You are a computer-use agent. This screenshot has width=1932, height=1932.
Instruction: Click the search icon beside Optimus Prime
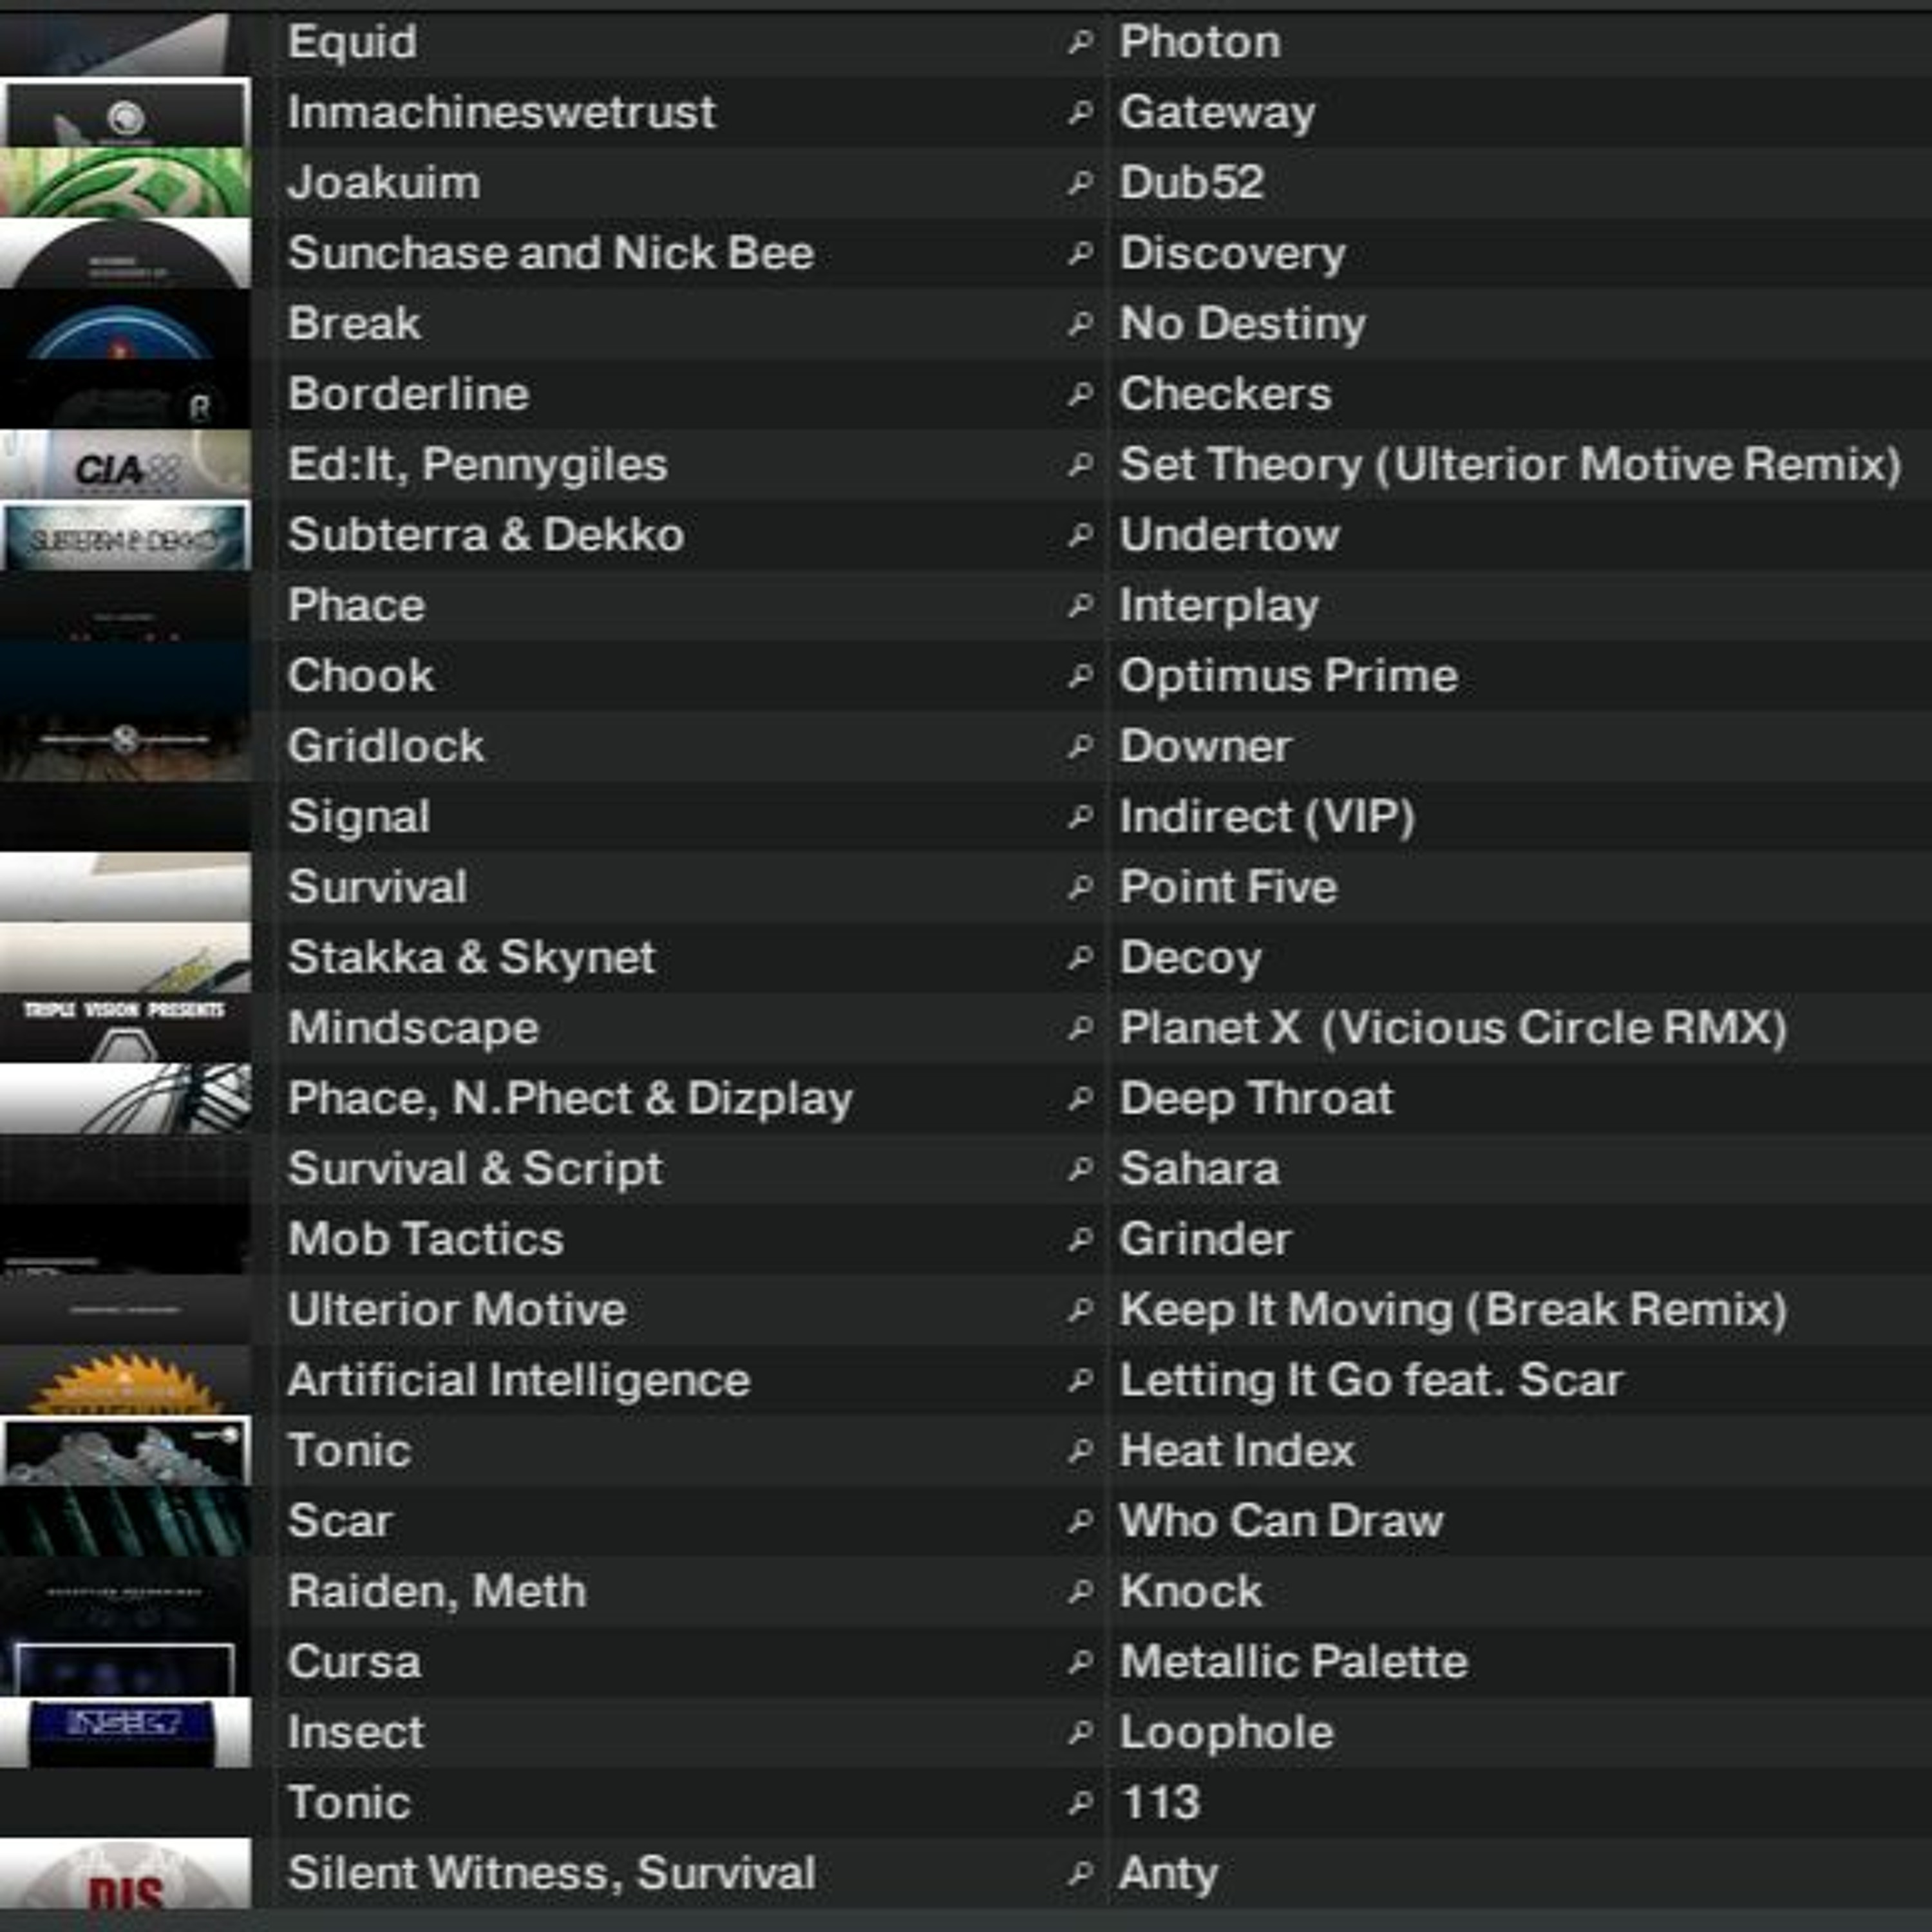point(1080,676)
